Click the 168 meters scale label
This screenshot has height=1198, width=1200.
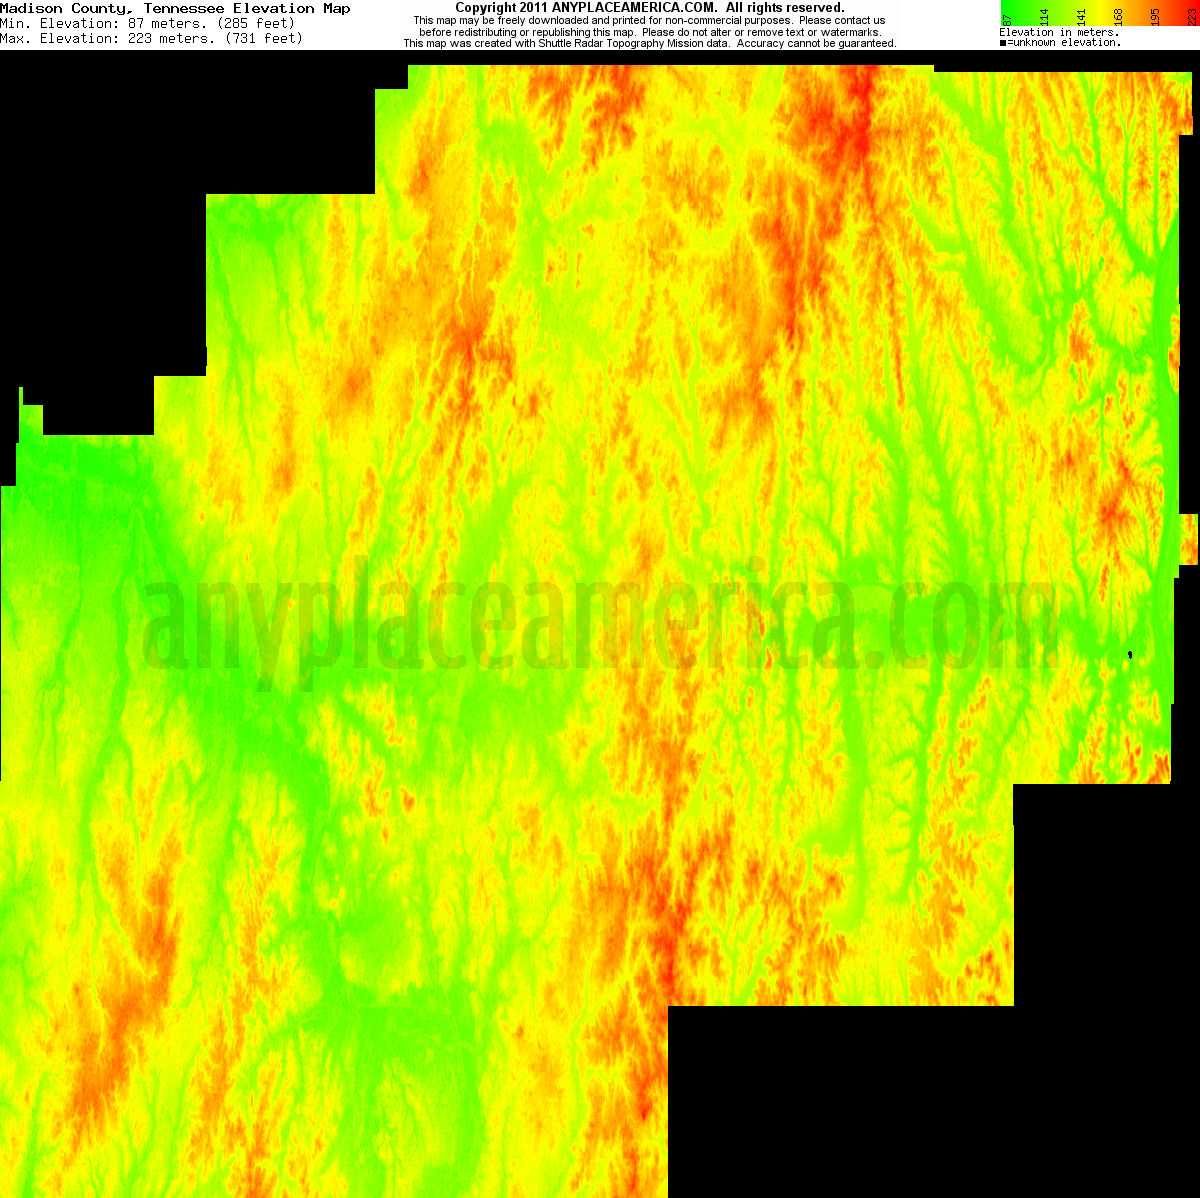[x=1118, y=15]
